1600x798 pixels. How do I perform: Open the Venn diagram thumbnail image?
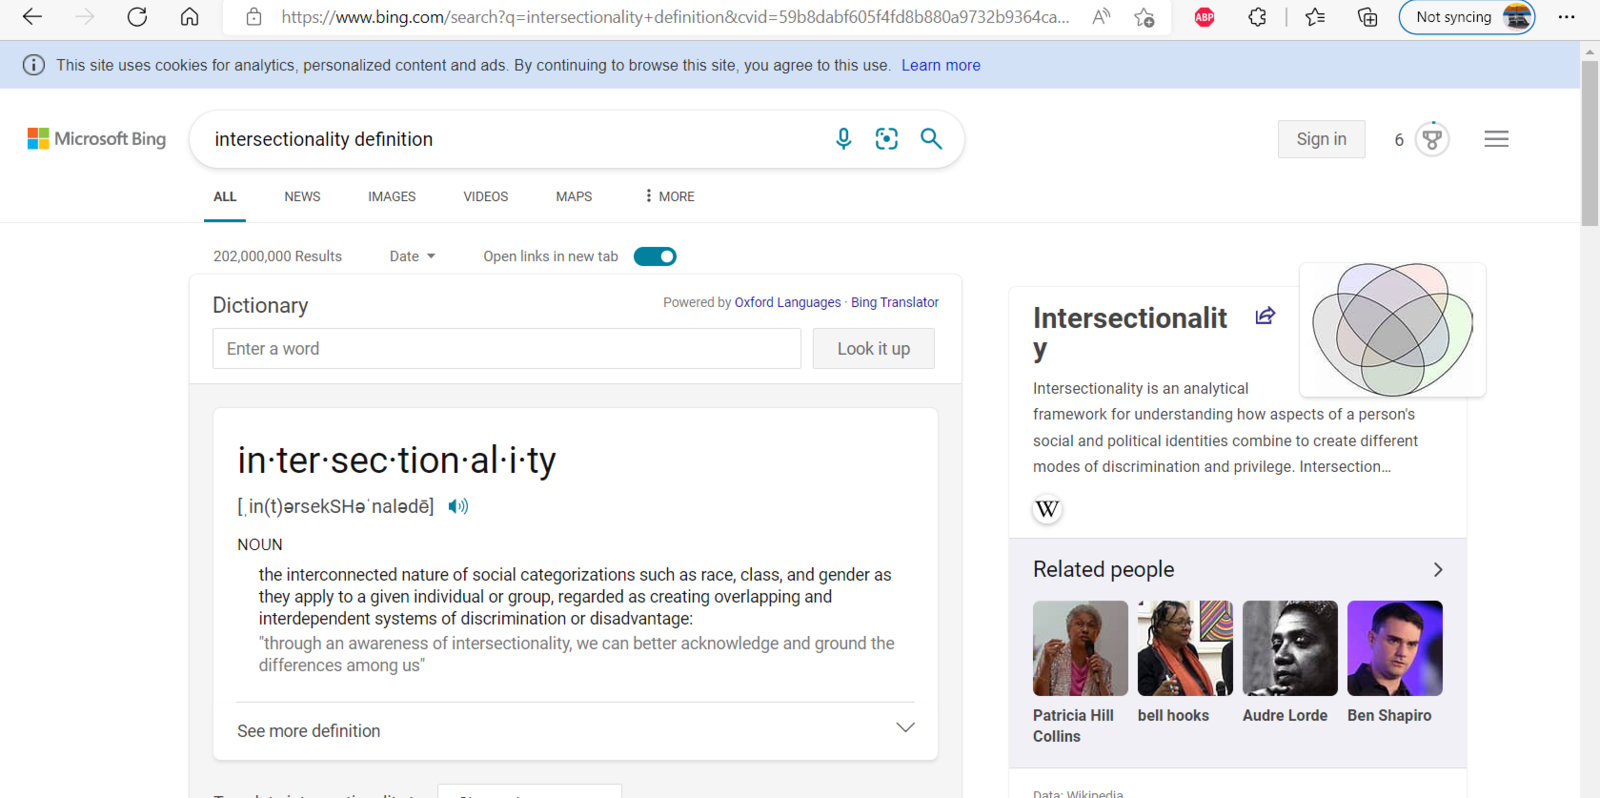pyautogui.click(x=1392, y=330)
